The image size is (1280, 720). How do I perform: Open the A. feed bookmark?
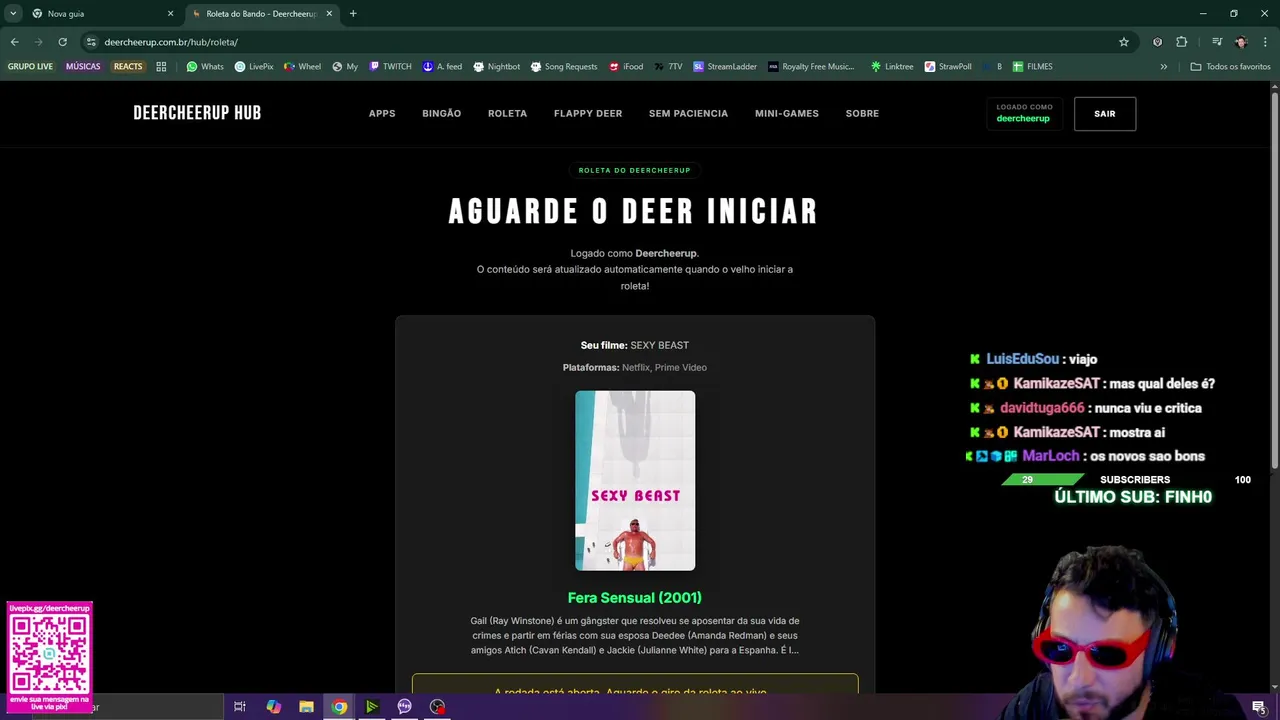coord(442,67)
